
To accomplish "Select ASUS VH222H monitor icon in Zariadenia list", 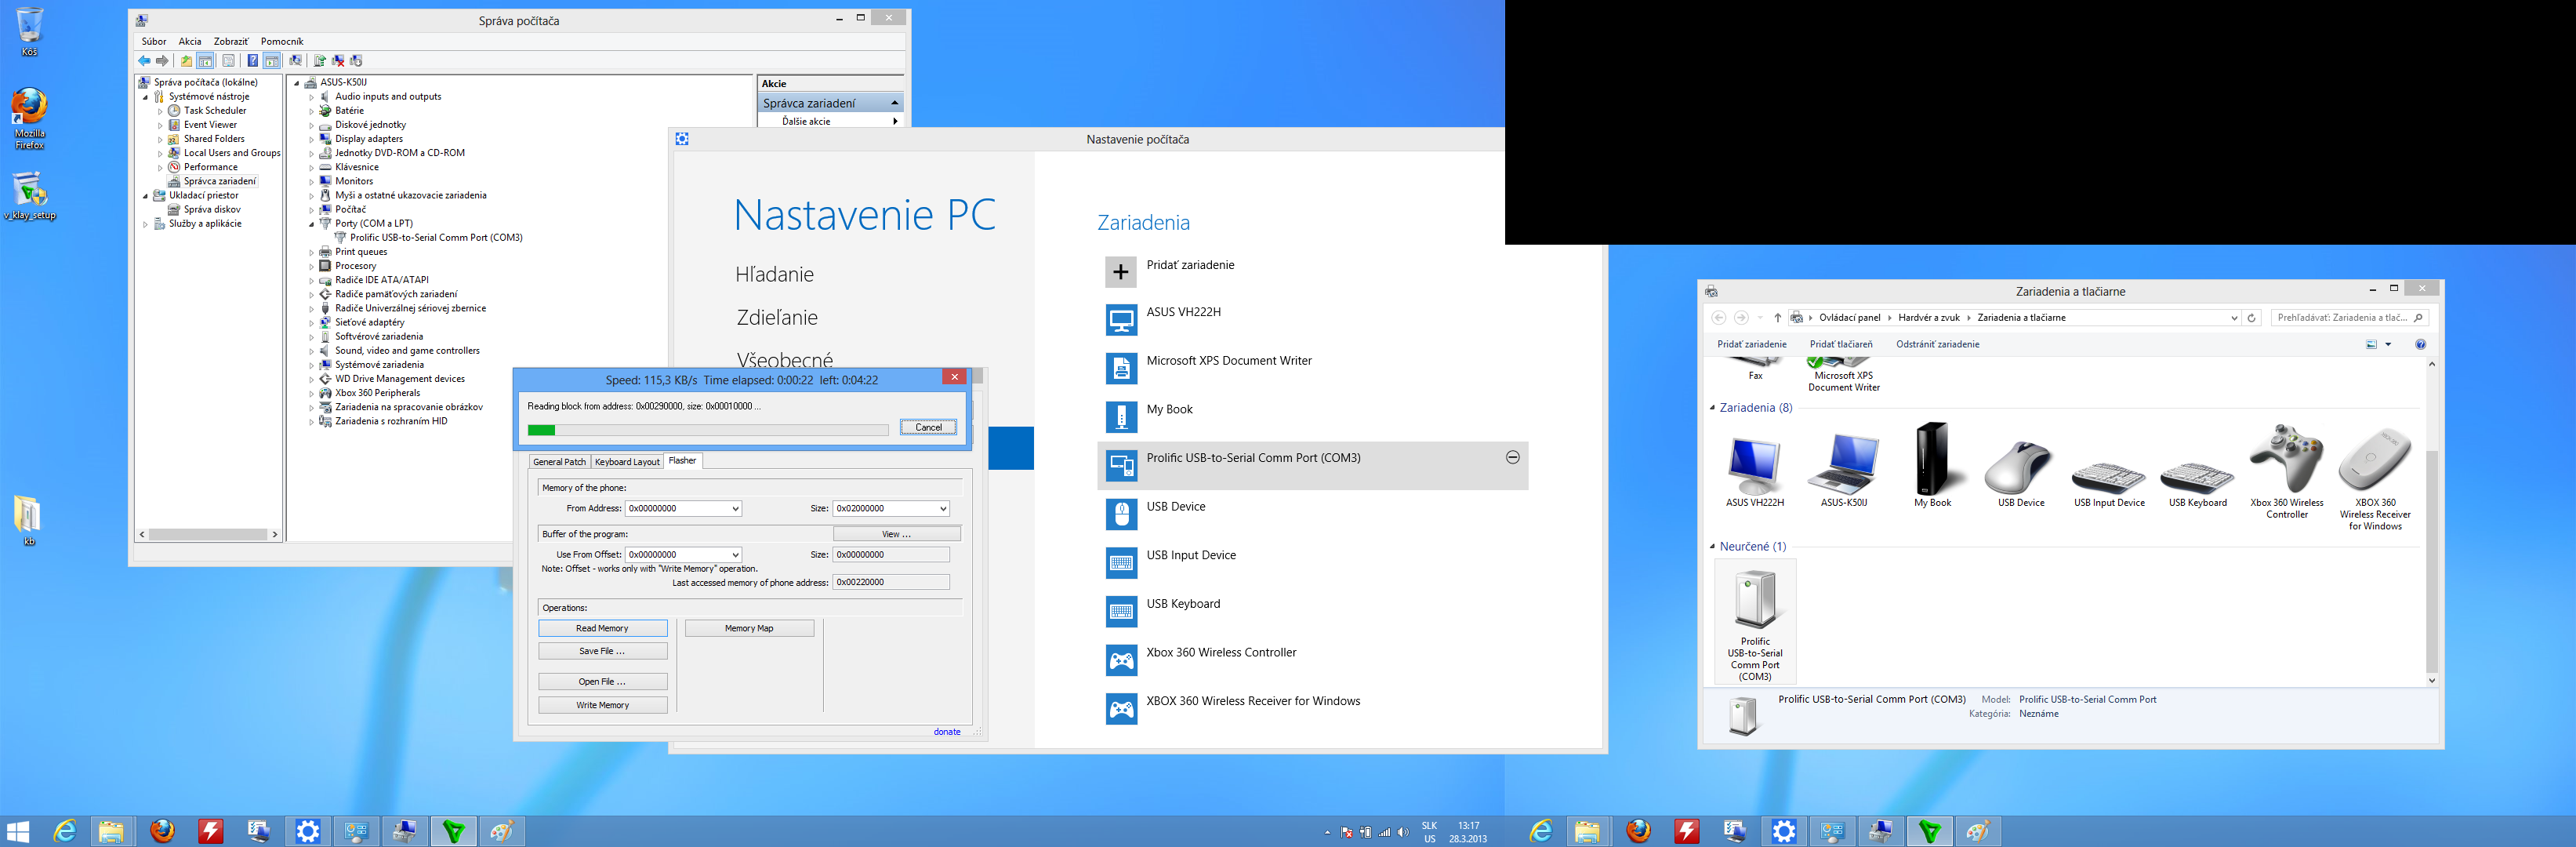I will tap(1121, 320).
